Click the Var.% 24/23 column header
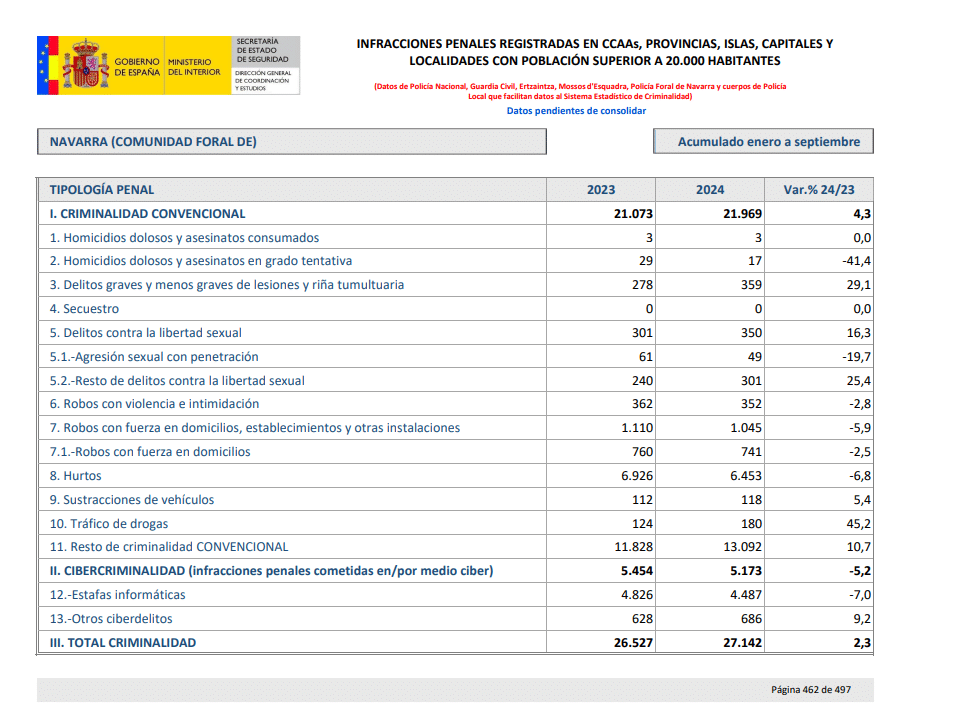This screenshot has height=721, width=979. (819, 189)
